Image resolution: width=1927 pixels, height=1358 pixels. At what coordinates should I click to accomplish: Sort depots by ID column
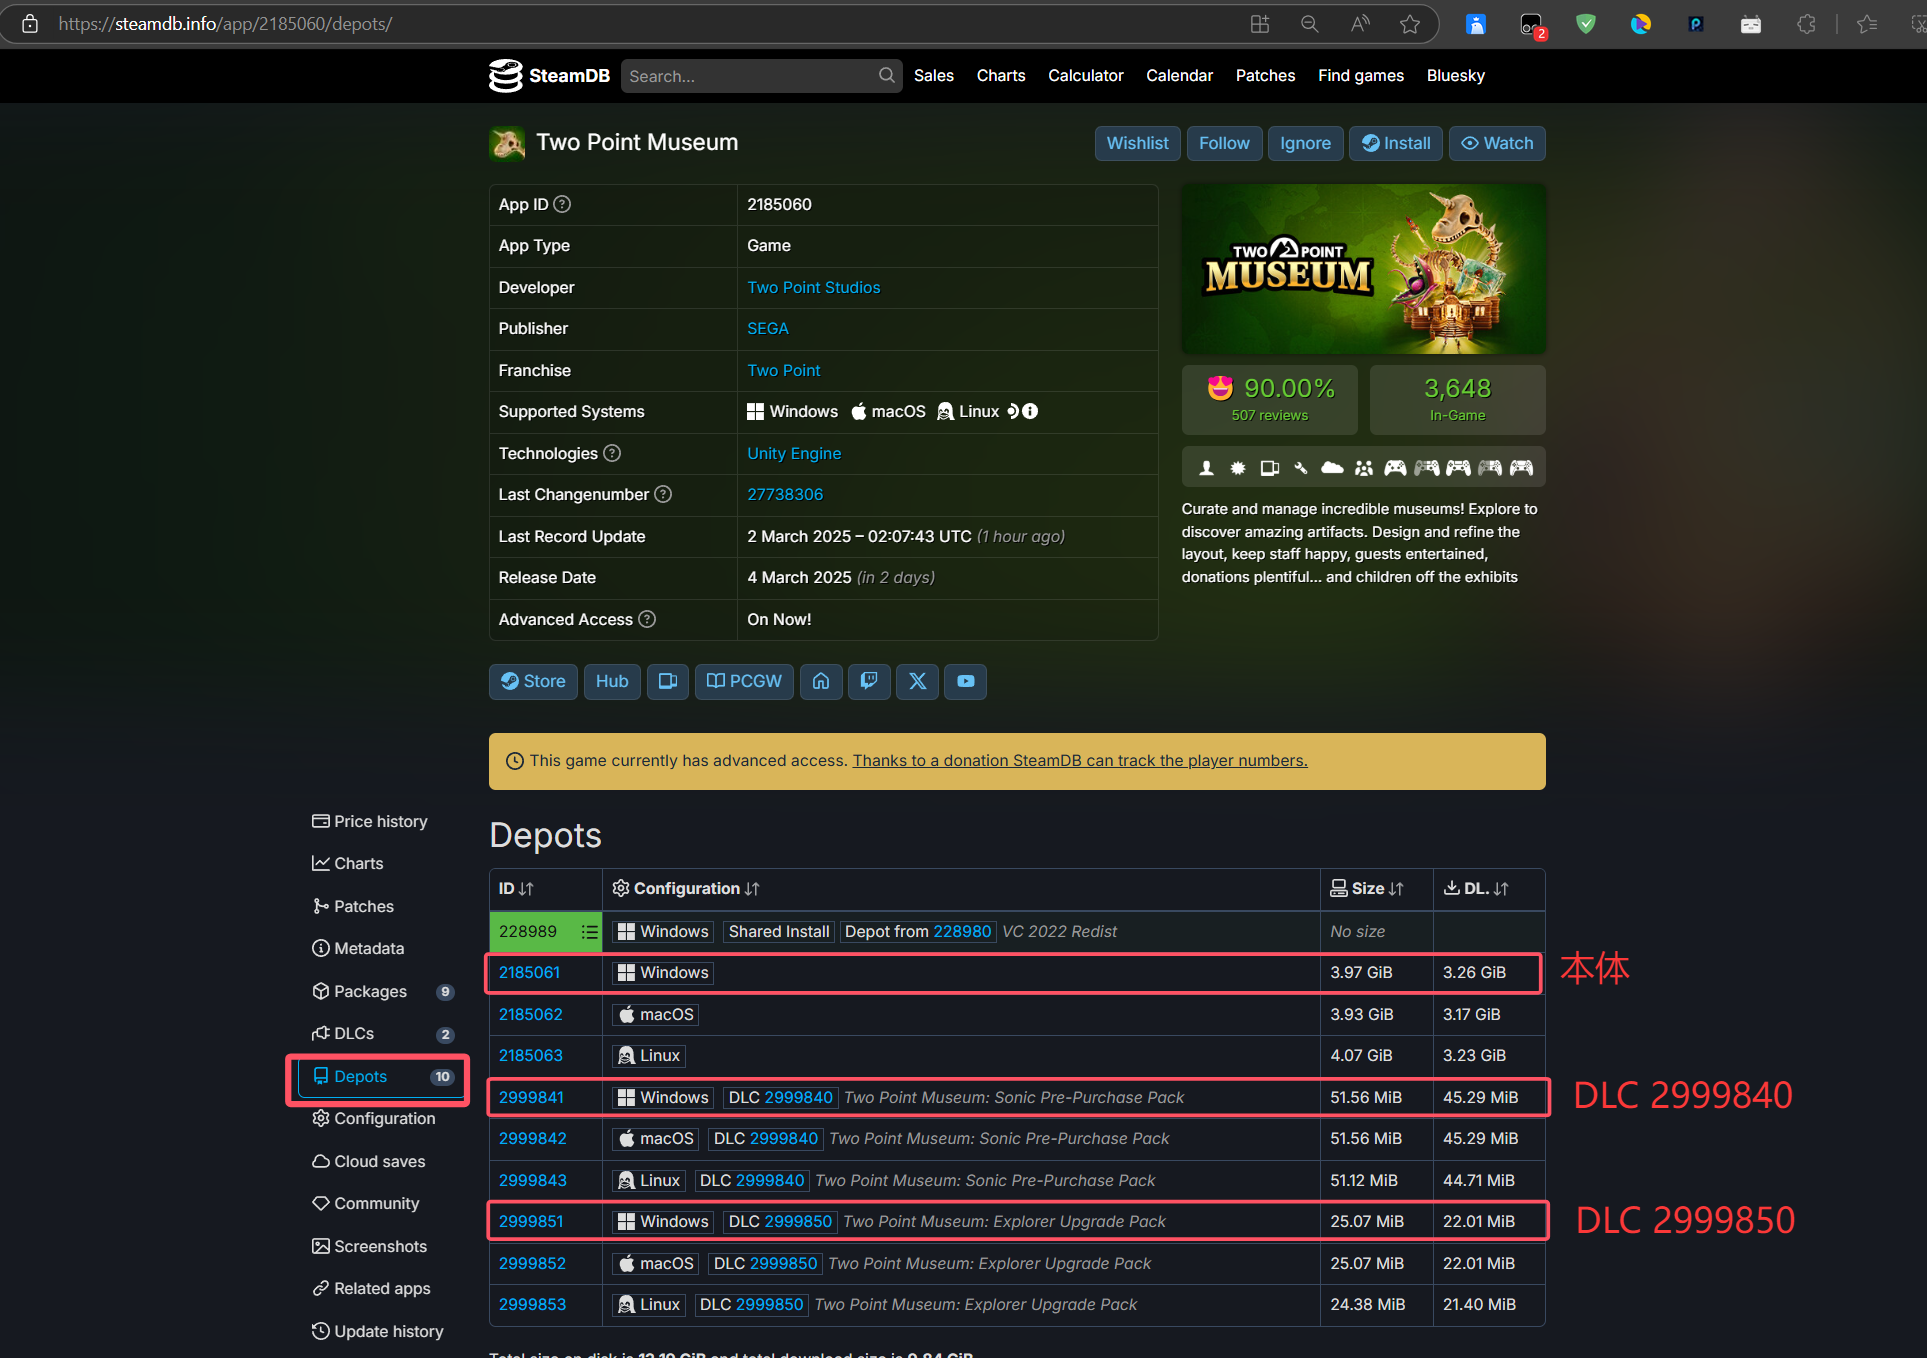coord(516,888)
